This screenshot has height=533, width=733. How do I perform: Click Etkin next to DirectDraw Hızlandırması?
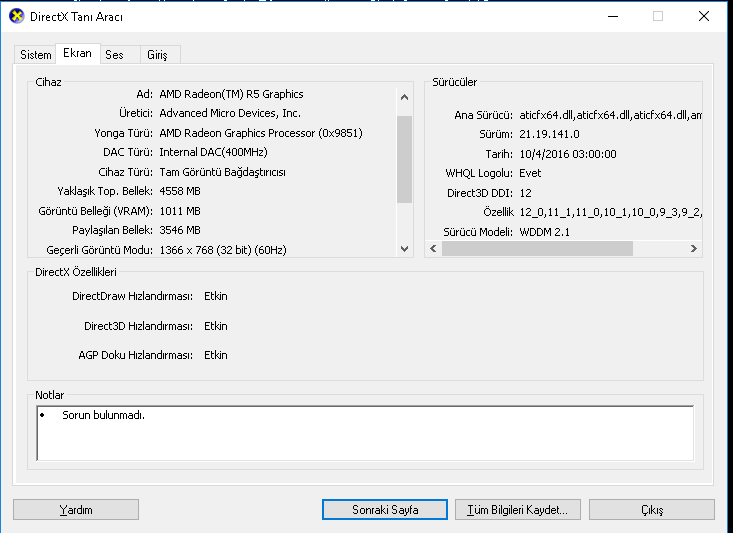(216, 296)
